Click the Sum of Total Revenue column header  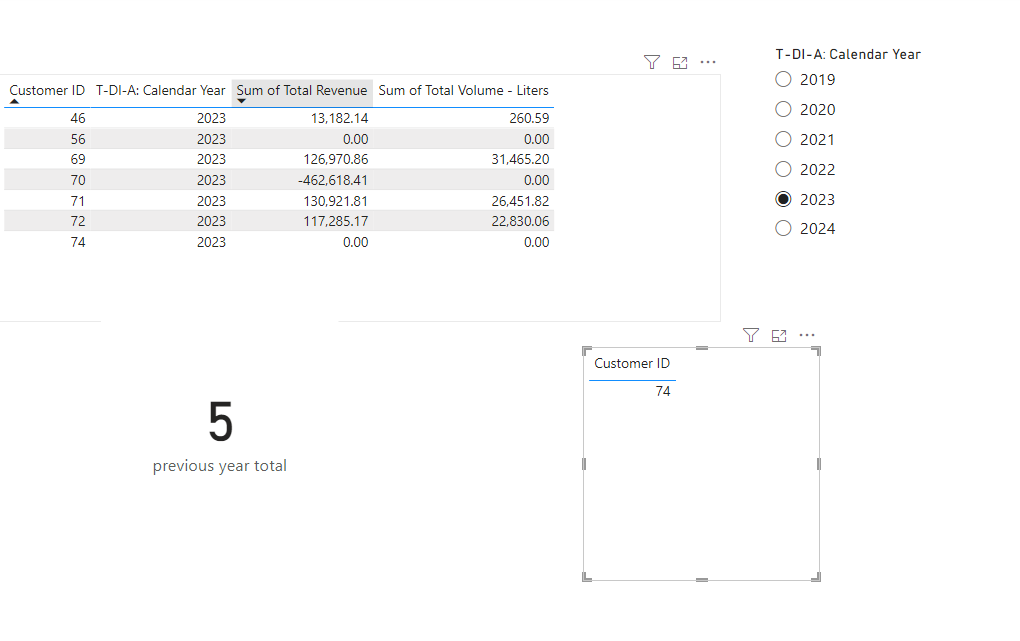302,90
